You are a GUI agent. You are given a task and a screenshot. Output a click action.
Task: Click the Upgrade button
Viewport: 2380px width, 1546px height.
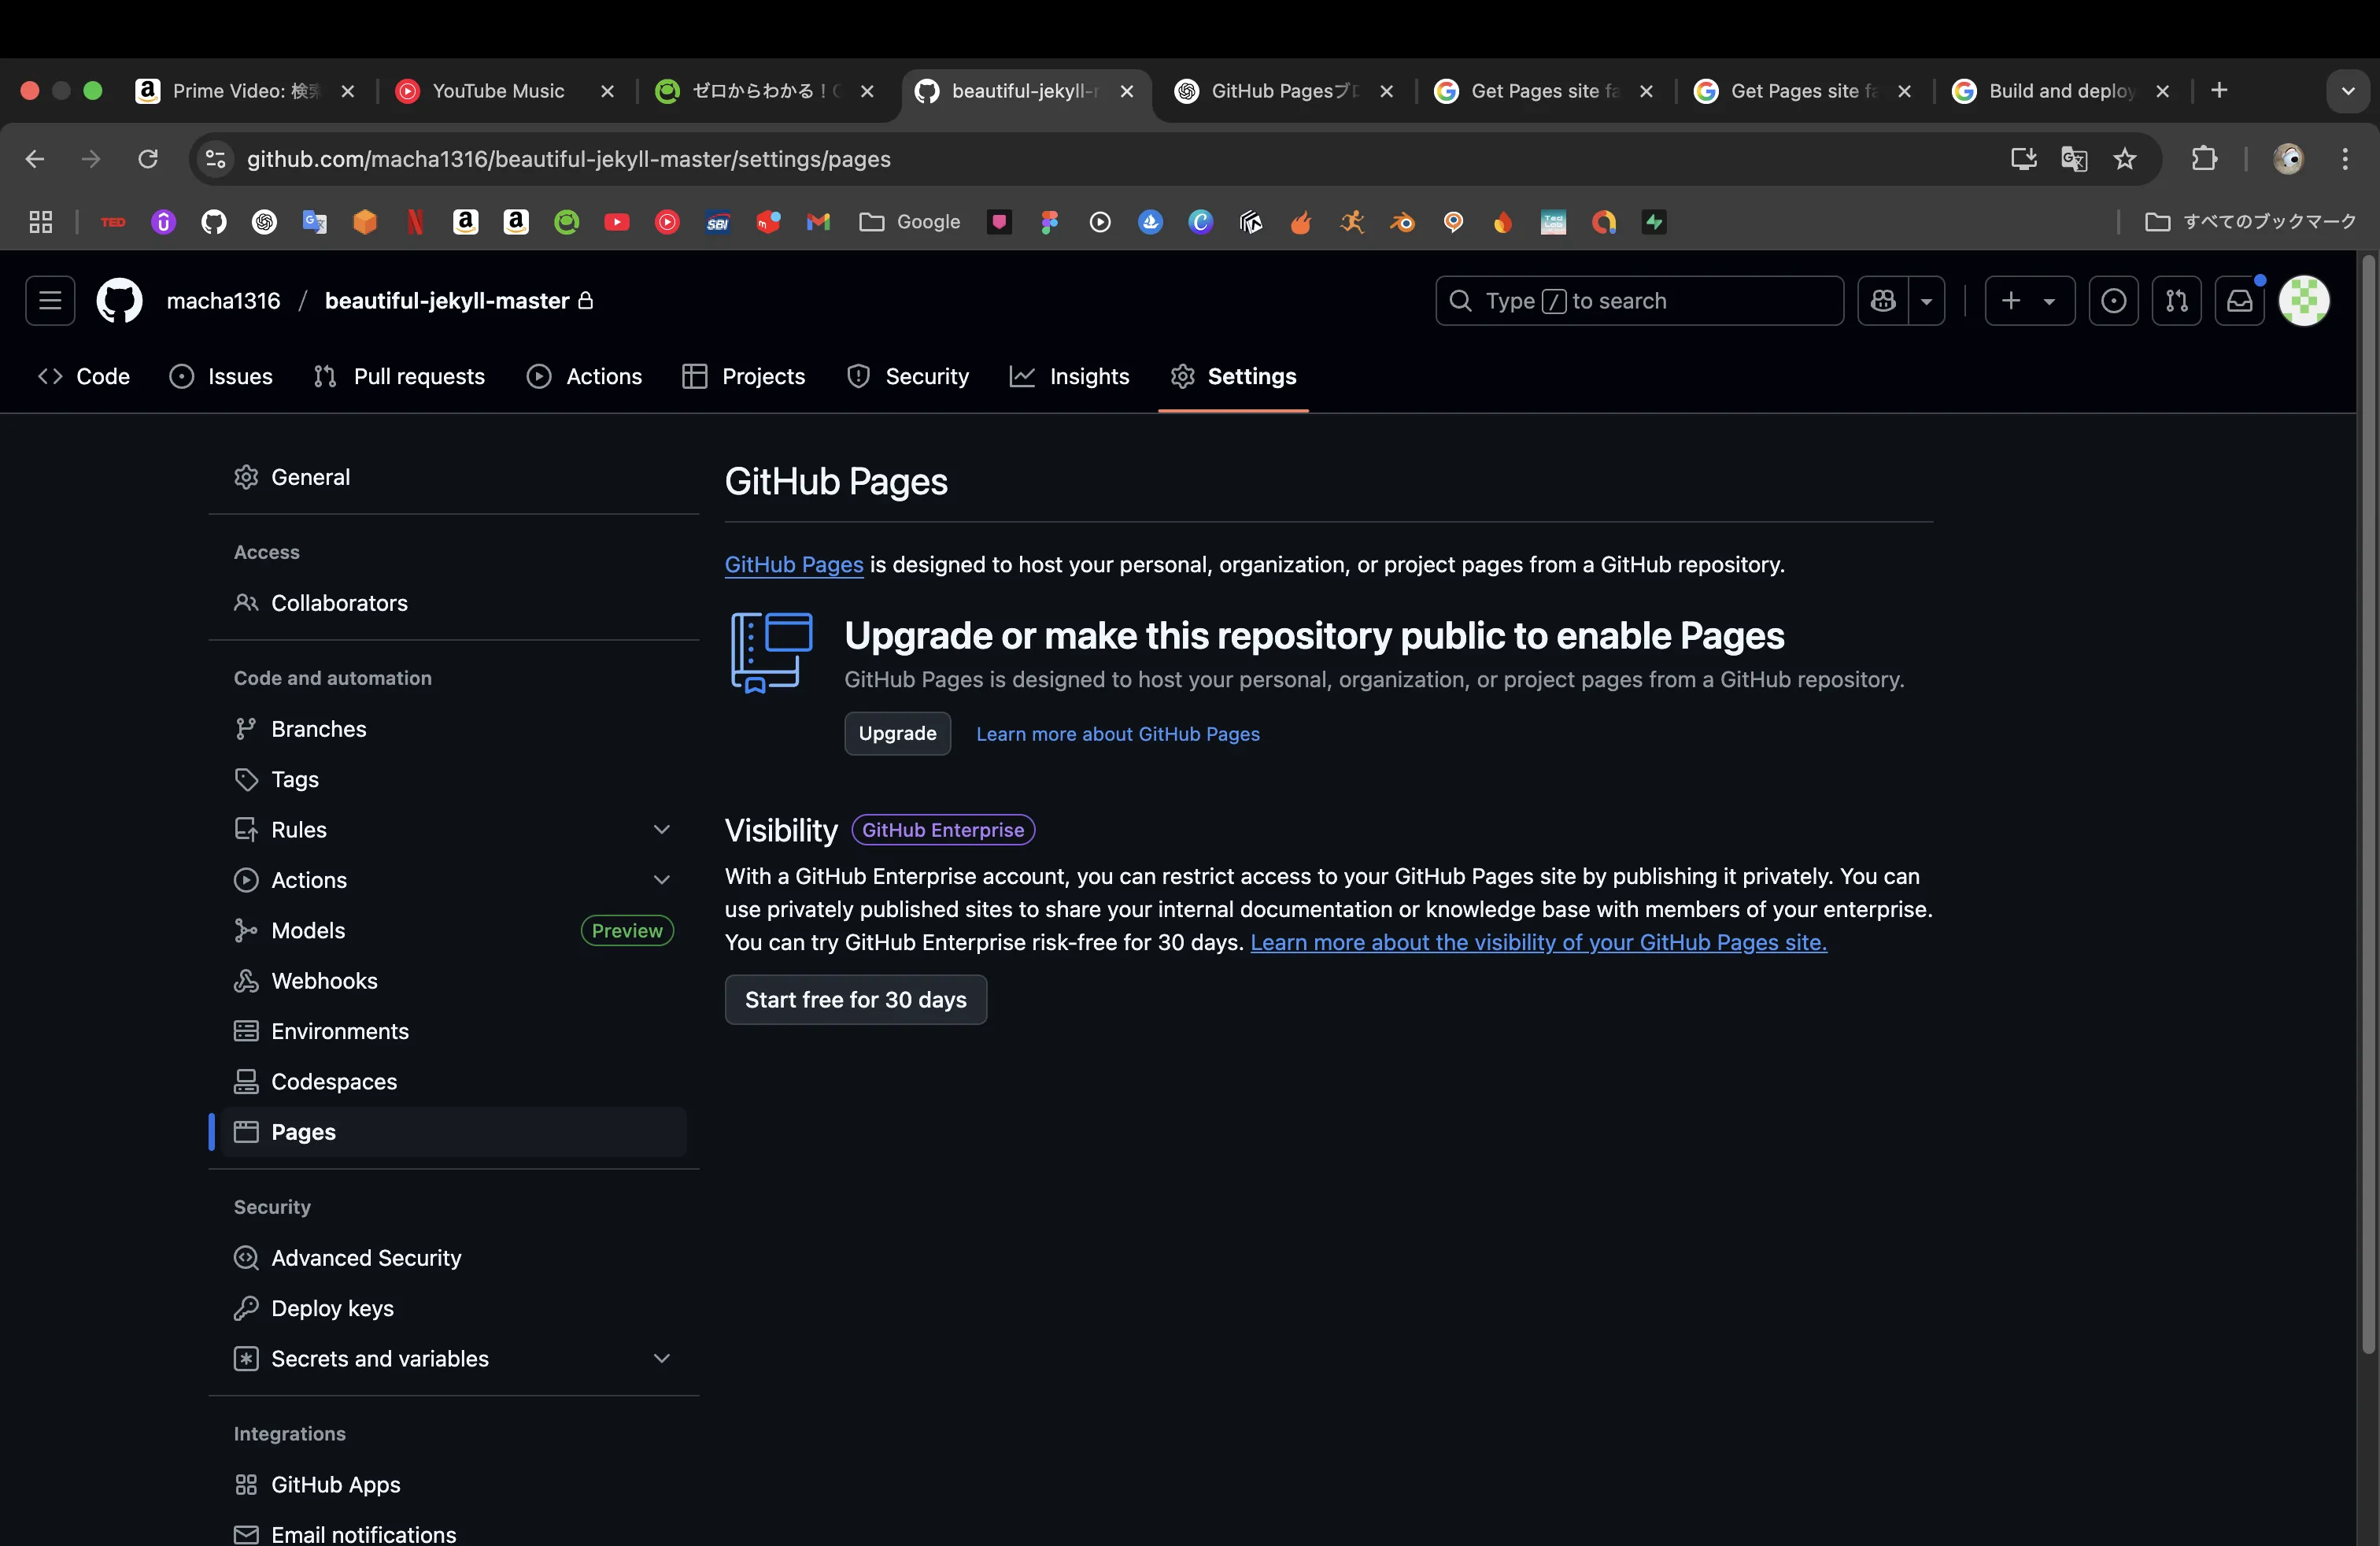[897, 733]
